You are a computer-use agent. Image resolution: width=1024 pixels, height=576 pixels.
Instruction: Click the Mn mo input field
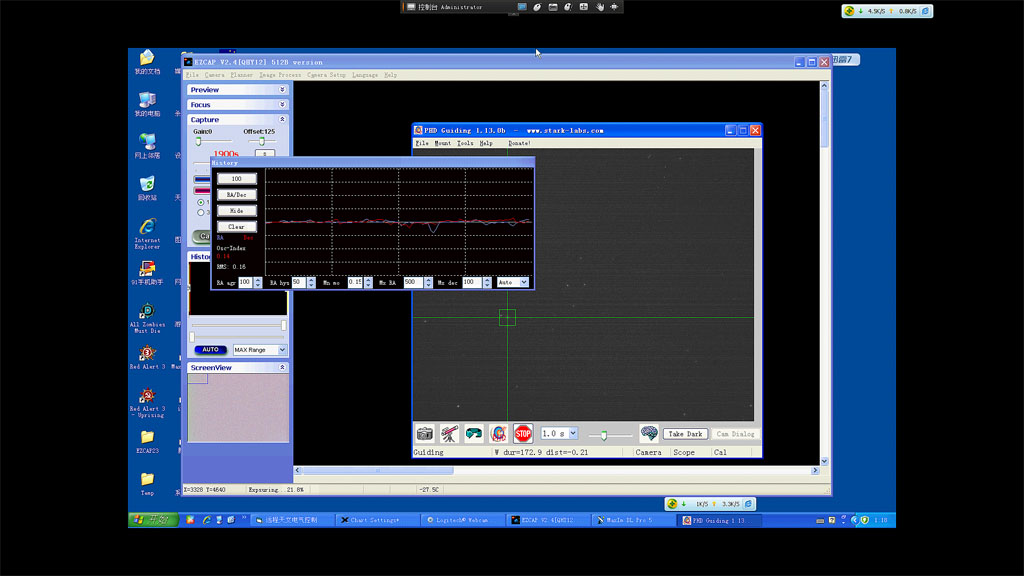point(356,282)
